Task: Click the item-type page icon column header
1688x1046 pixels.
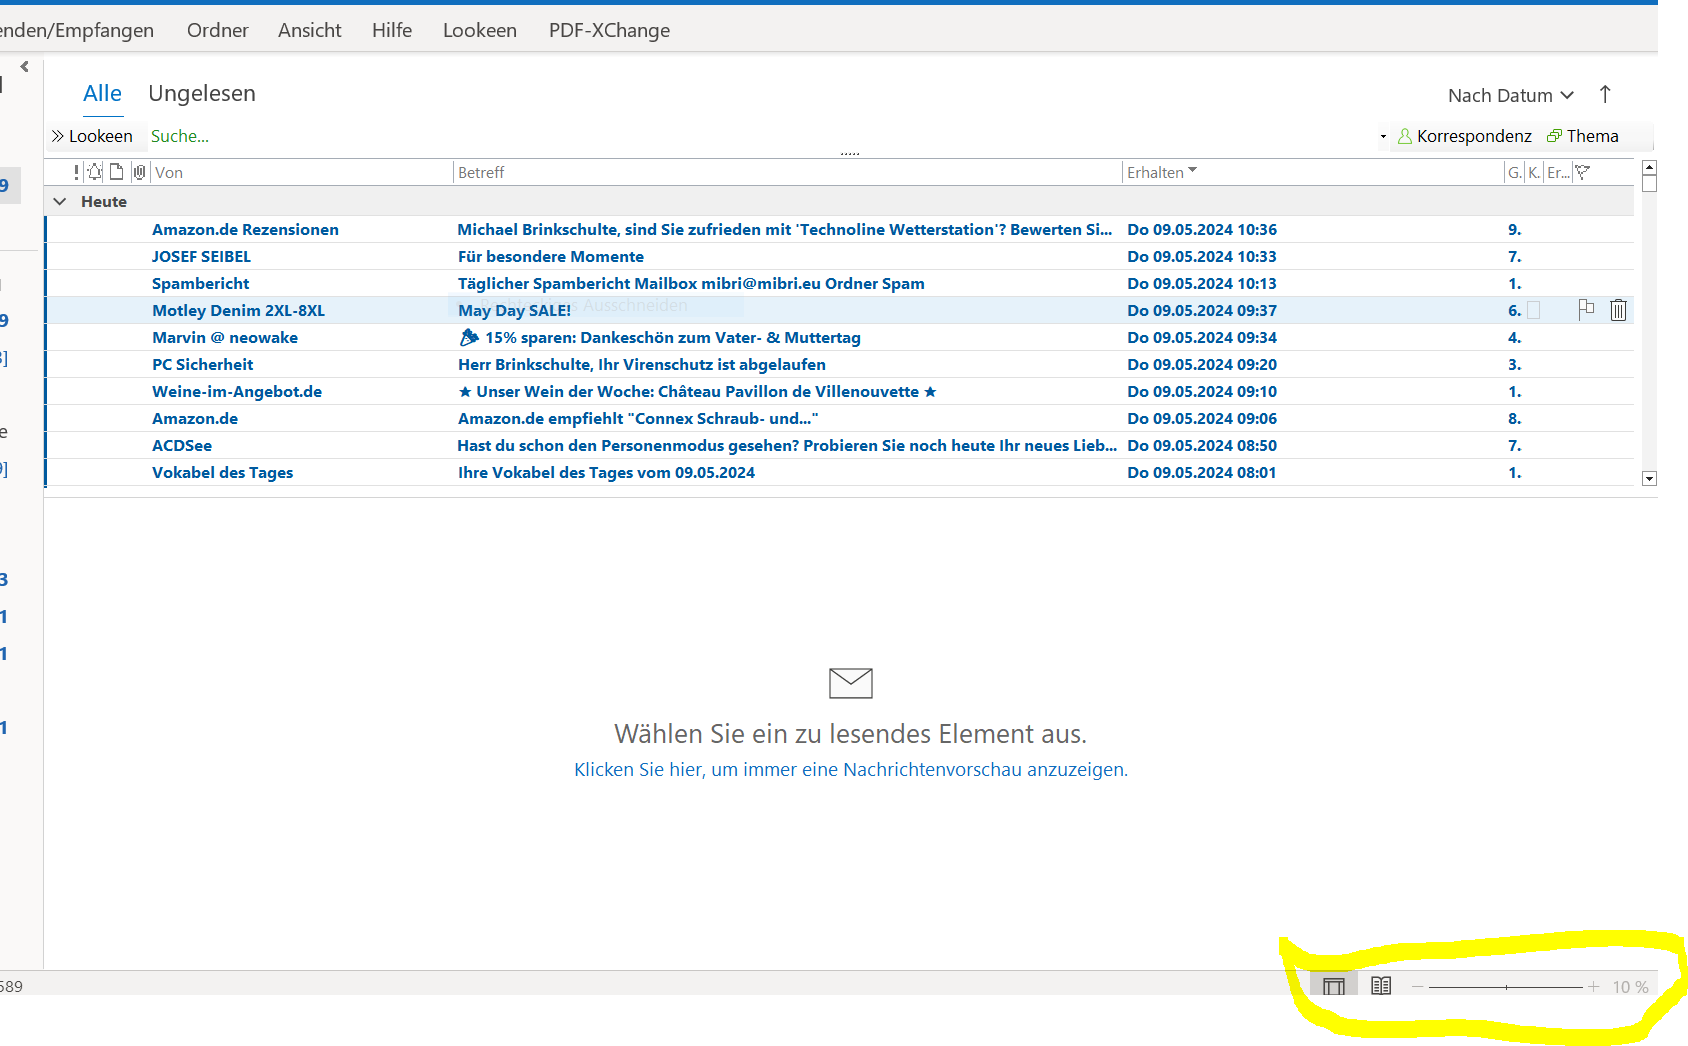Action: (116, 172)
